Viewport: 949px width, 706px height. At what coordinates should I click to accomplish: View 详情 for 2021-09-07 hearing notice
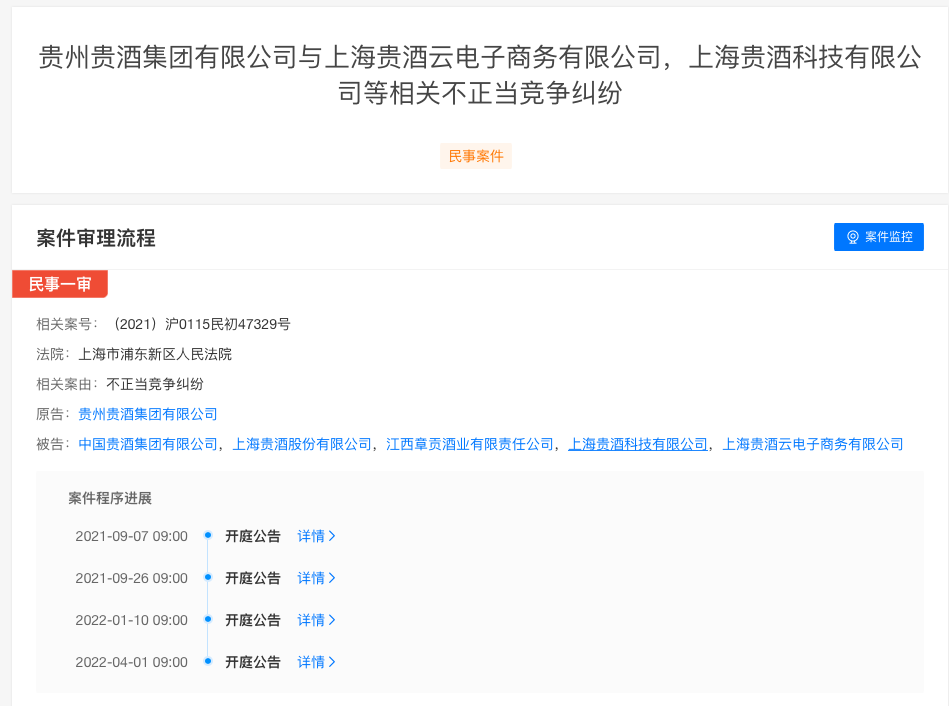(x=316, y=536)
